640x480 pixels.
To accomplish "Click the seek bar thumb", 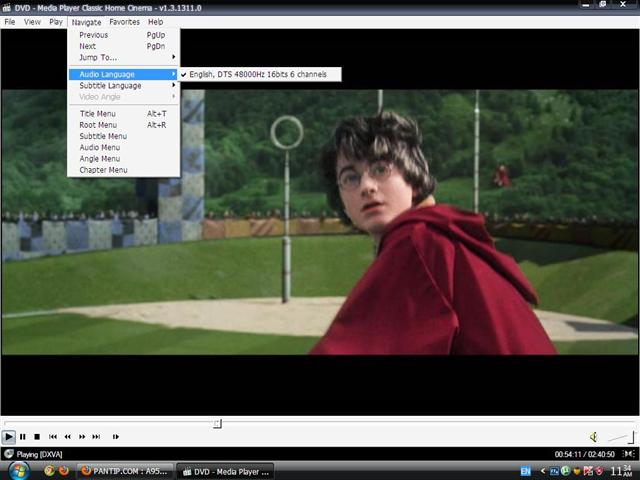I will pos(218,424).
